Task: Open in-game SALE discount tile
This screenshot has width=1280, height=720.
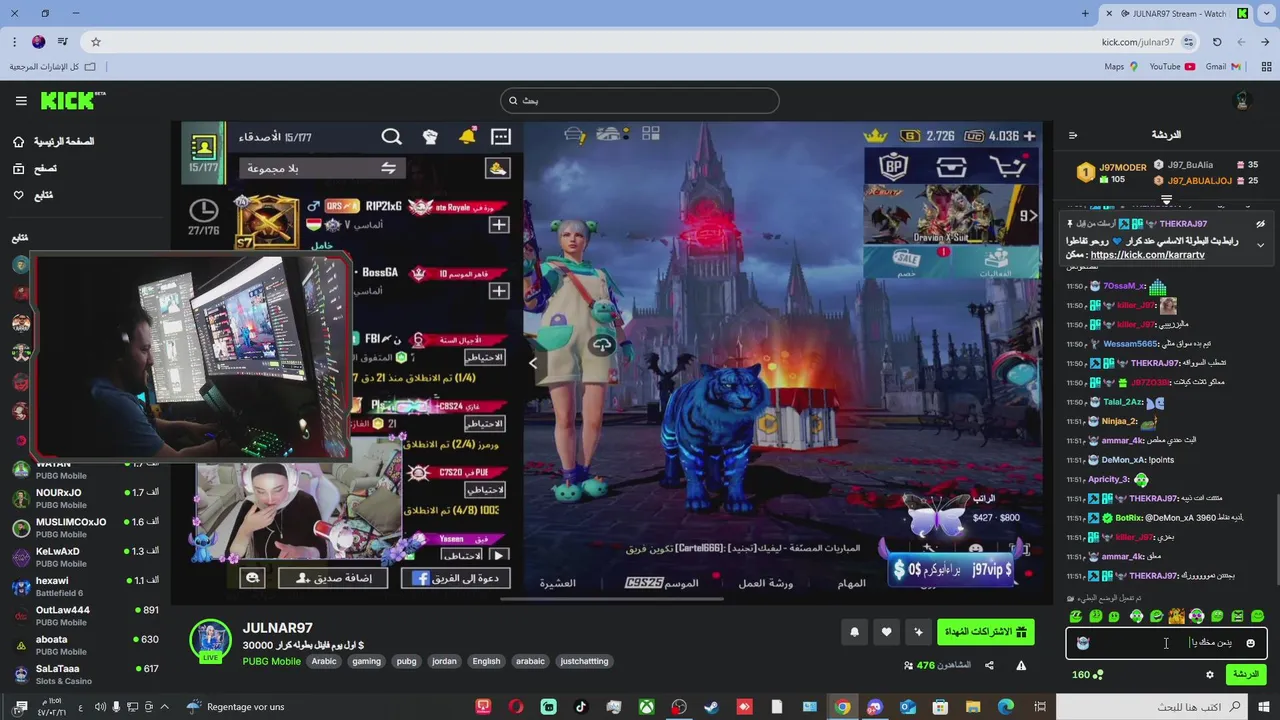Action: pyautogui.click(x=905, y=261)
